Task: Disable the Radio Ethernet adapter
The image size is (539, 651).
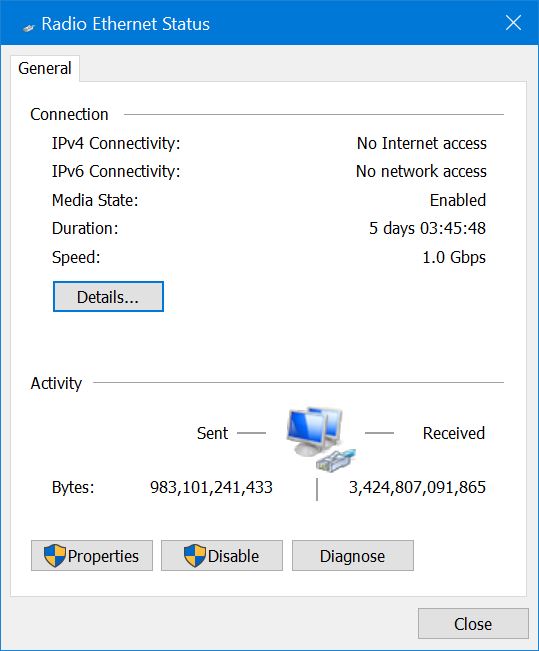Action: (222, 556)
